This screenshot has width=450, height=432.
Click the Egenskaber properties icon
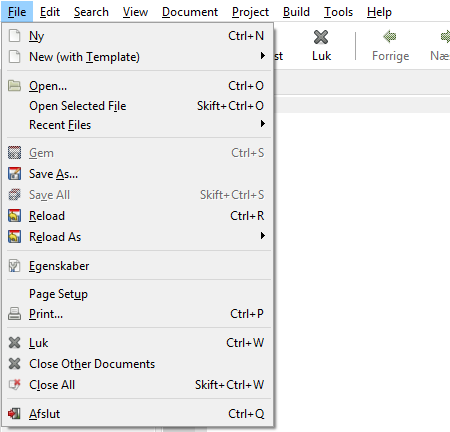(x=14, y=266)
